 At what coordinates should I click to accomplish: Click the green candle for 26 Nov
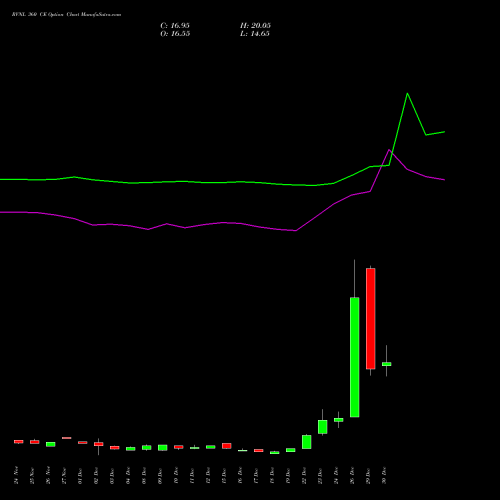[51, 444]
